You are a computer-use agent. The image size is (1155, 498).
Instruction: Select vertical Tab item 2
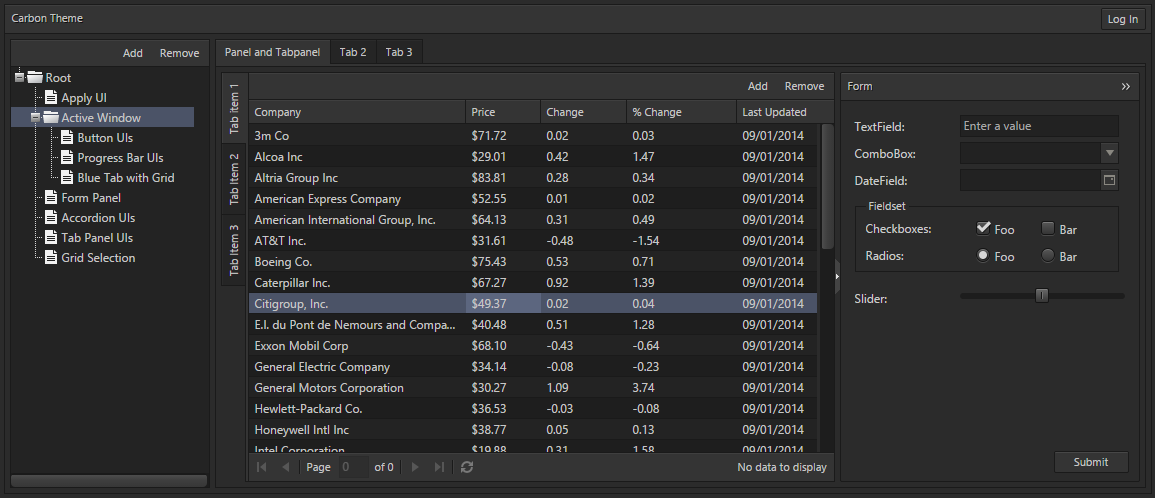[x=235, y=179]
